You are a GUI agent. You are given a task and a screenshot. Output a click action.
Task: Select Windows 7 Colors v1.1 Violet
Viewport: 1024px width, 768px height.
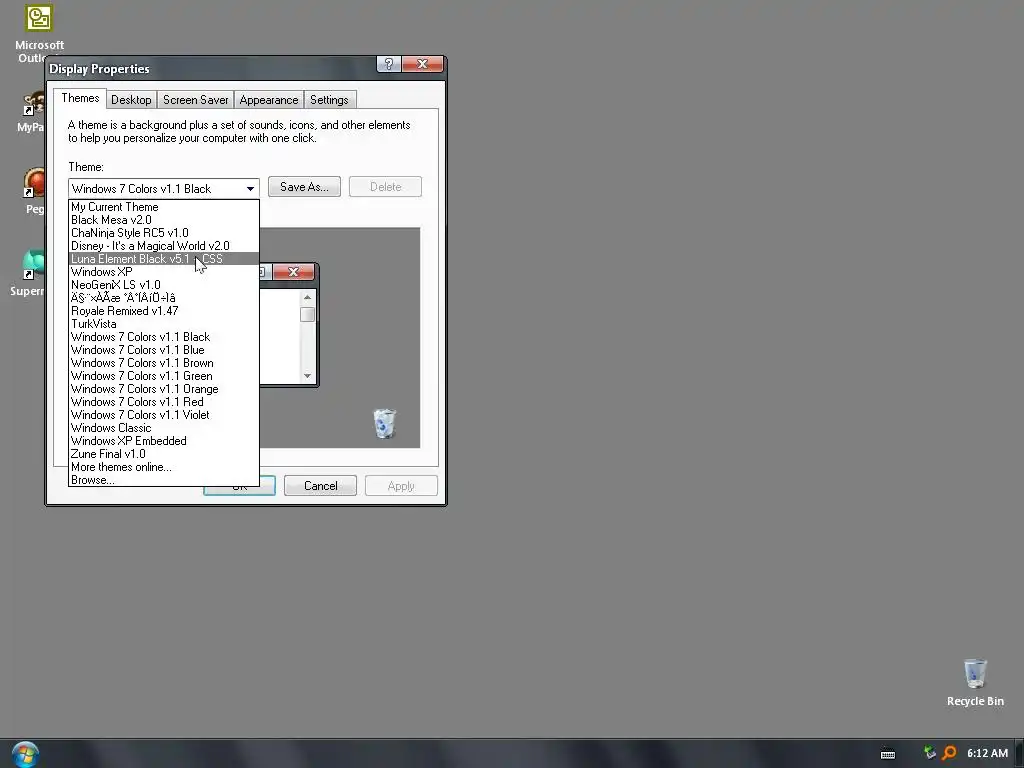tap(164, 415)
